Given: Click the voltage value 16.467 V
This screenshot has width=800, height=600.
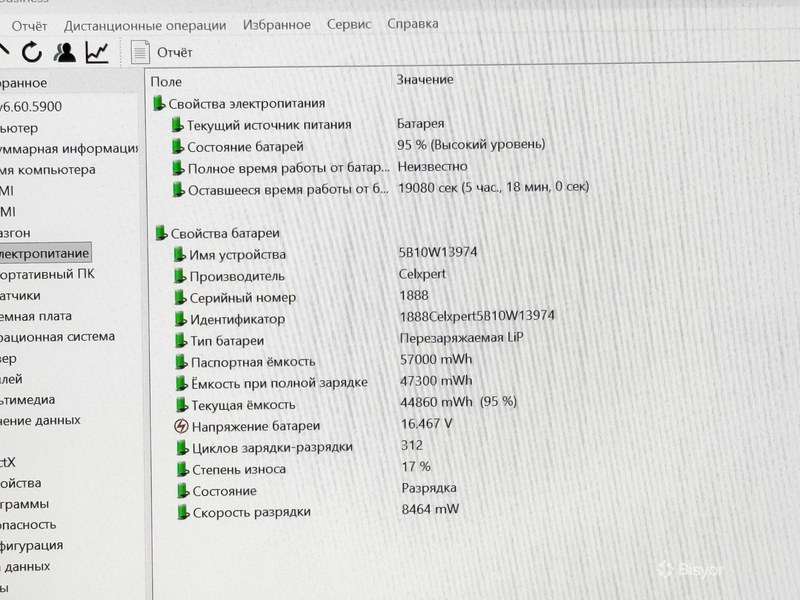Looking at the screenshot, I should 427,423.
